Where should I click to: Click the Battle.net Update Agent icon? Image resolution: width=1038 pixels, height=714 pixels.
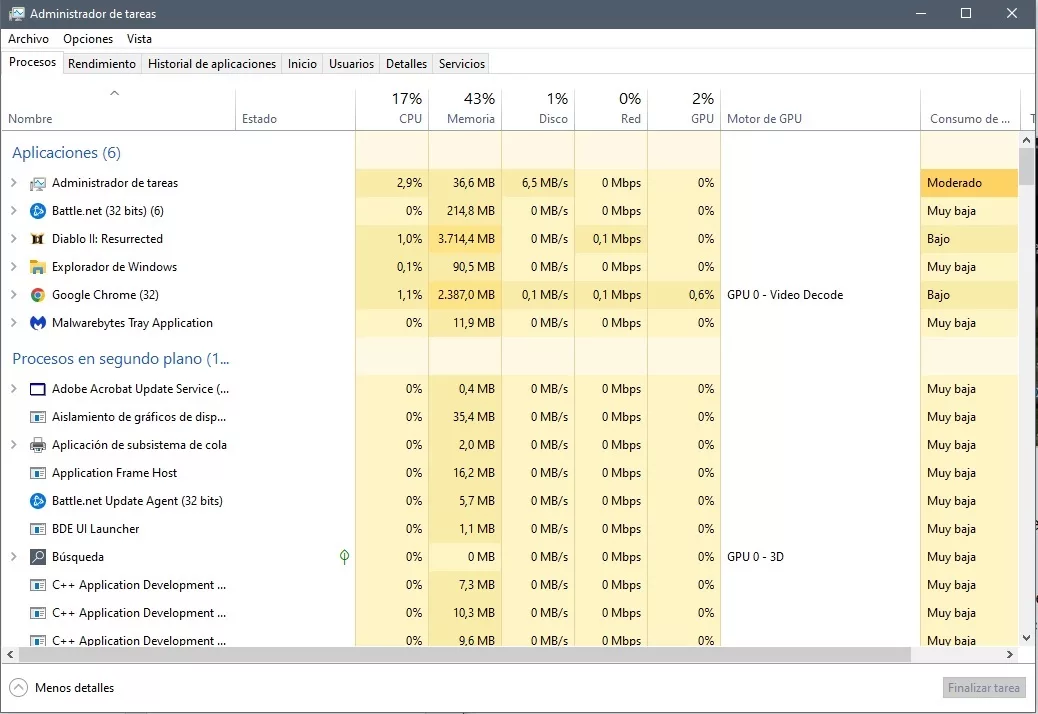point(38,501)
